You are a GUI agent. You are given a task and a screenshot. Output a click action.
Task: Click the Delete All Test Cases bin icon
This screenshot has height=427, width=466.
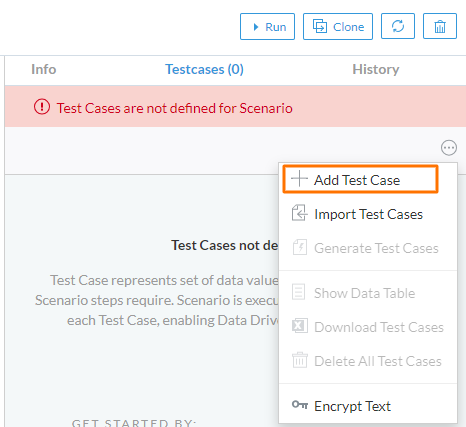tap(300, 360)
